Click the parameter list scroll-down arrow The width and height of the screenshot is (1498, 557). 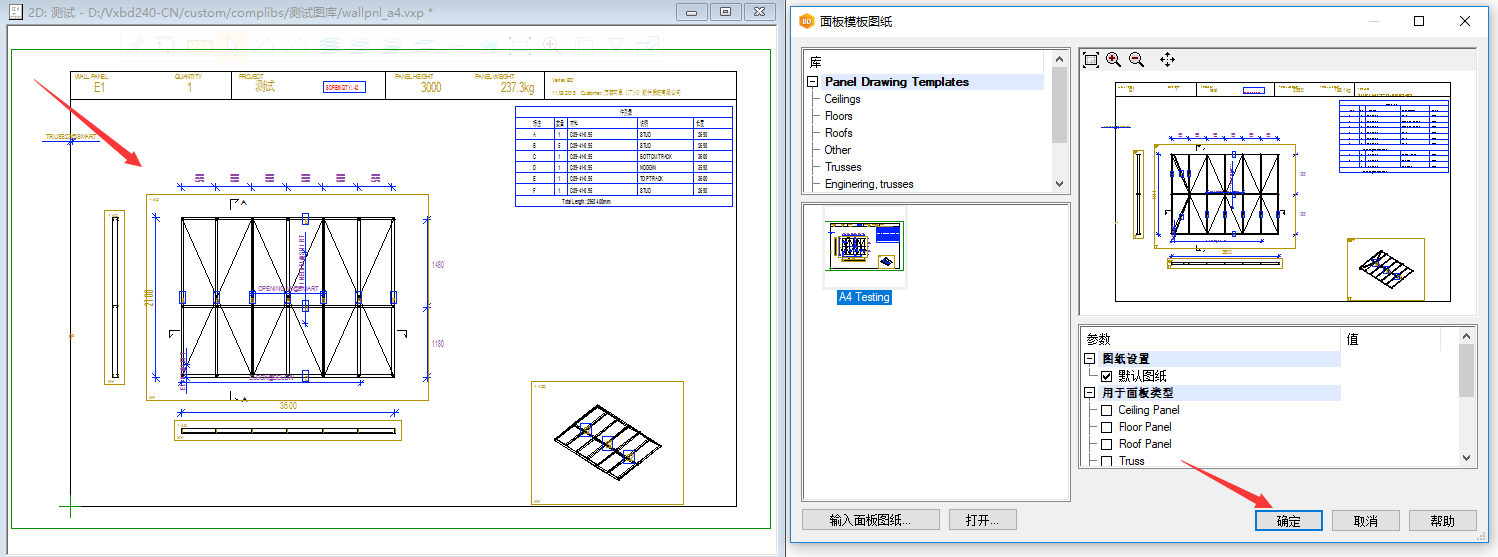click(1467, 458)
